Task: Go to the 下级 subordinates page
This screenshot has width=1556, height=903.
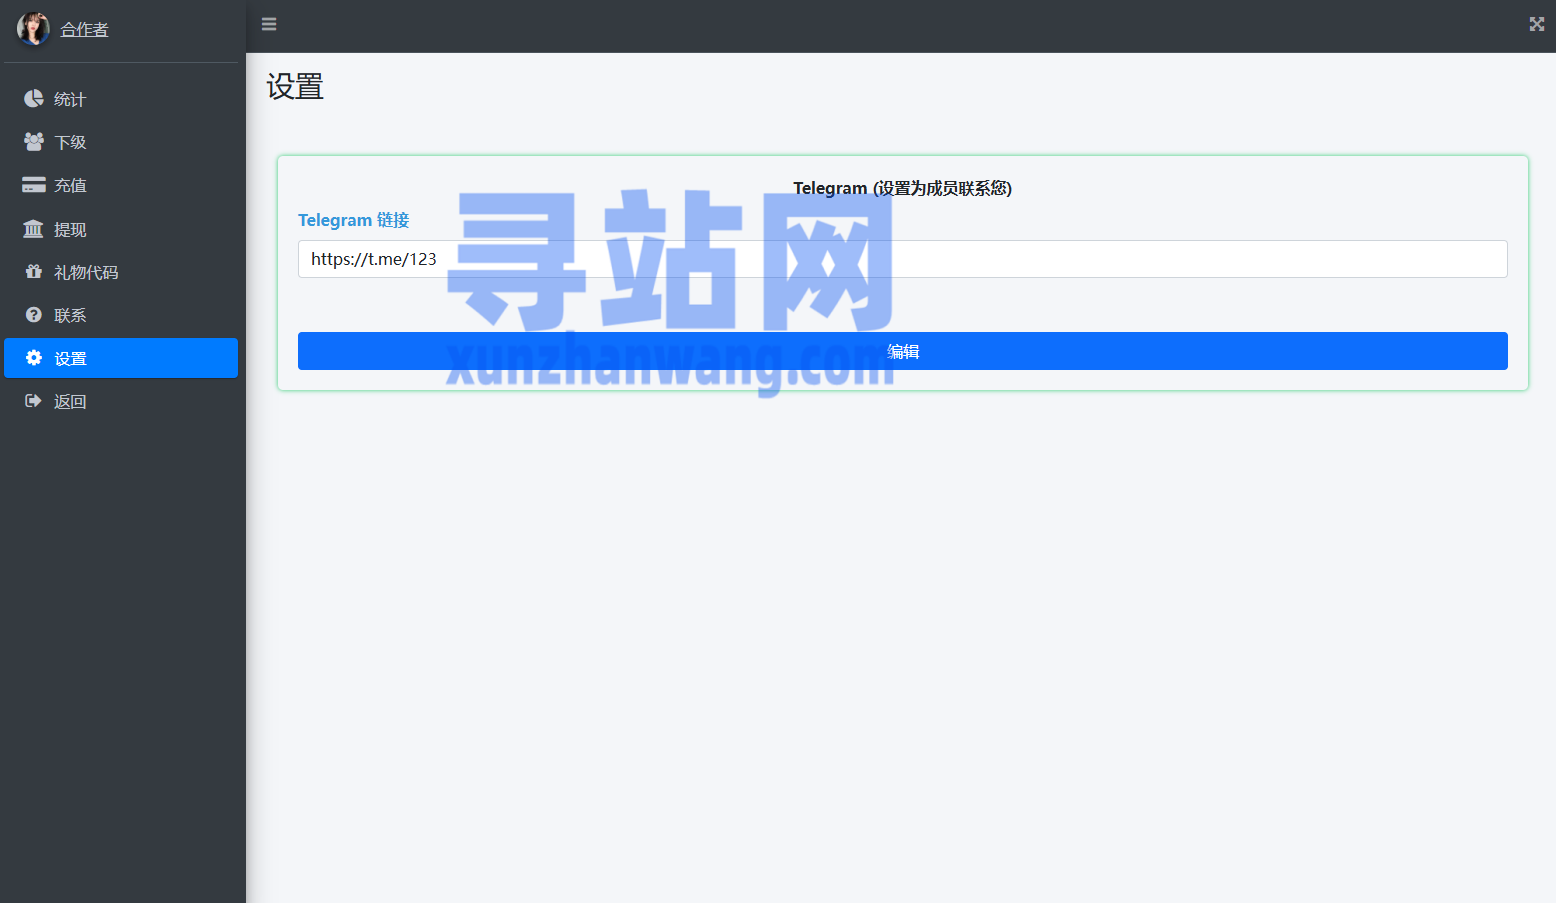Action: (x=70, y=142)
